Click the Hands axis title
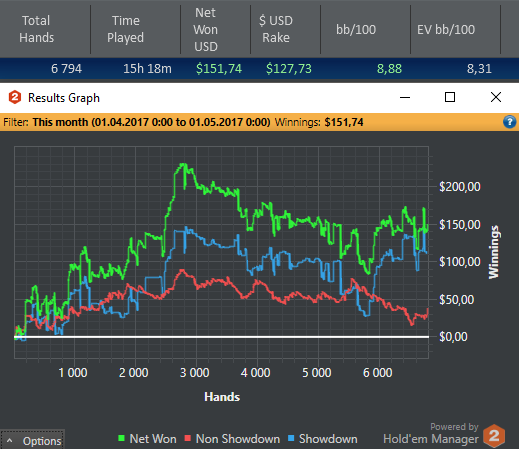519x449 pixels. (222, 397)
